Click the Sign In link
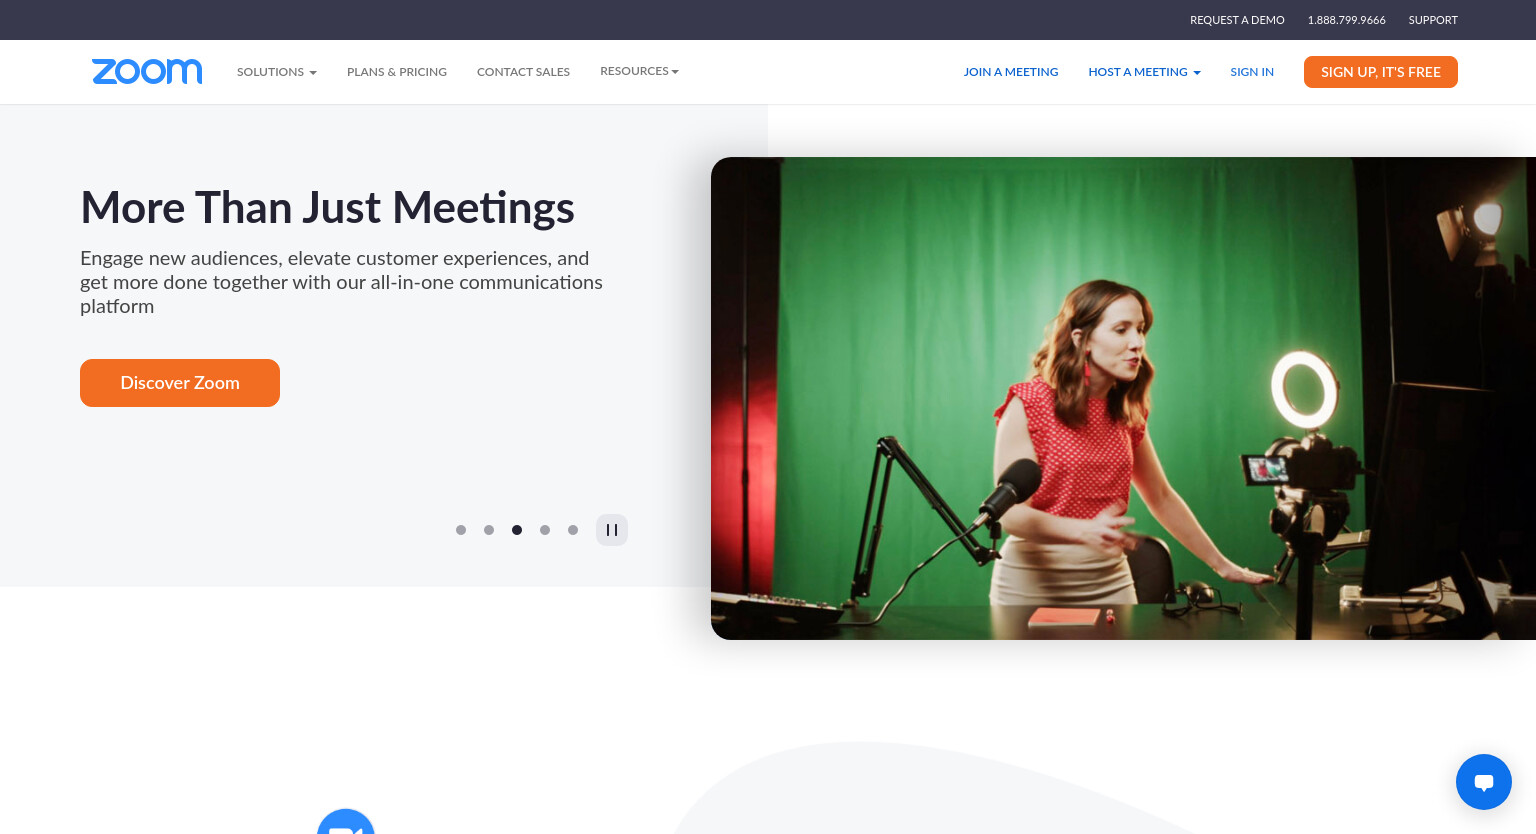 click(x=1252, y=72)
